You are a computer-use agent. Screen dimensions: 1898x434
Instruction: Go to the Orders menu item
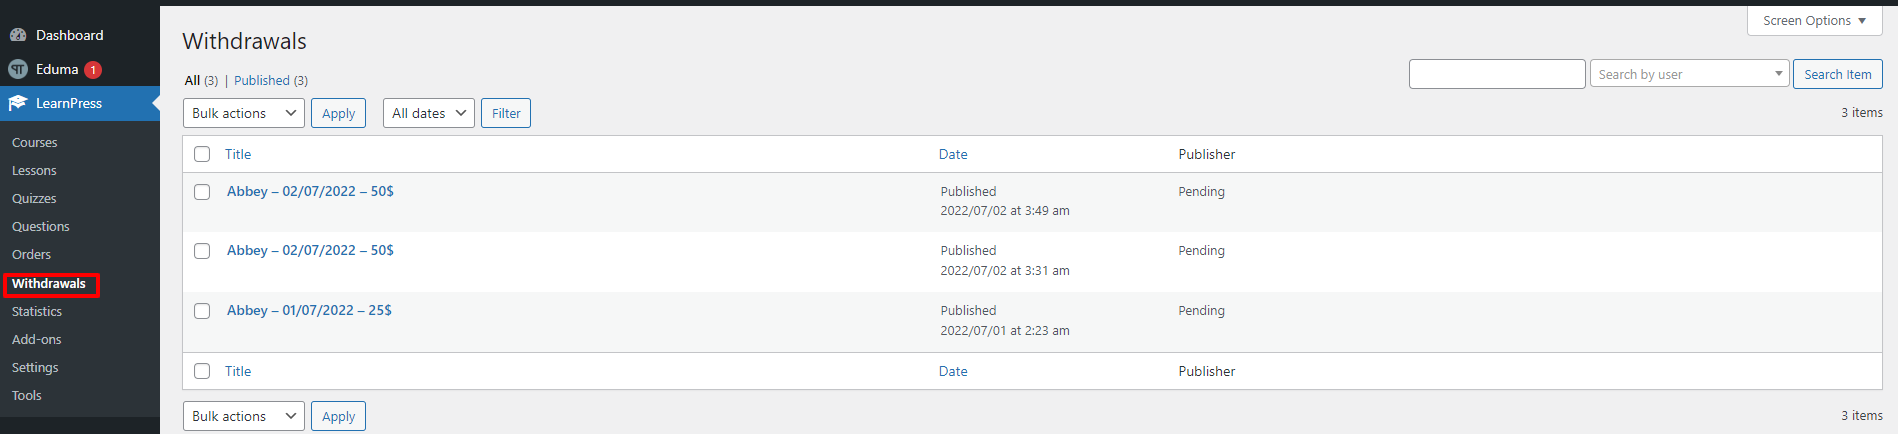point(31,255)
